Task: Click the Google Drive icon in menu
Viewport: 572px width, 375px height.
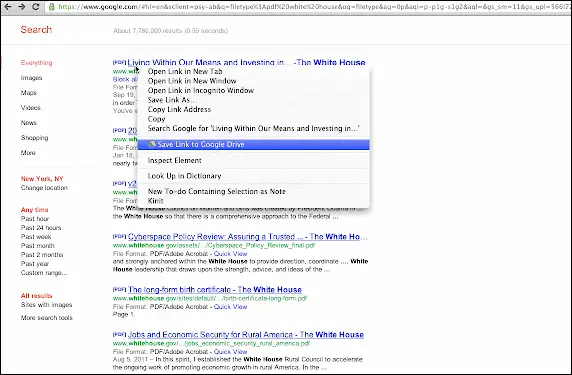Action: pos(152,144)
